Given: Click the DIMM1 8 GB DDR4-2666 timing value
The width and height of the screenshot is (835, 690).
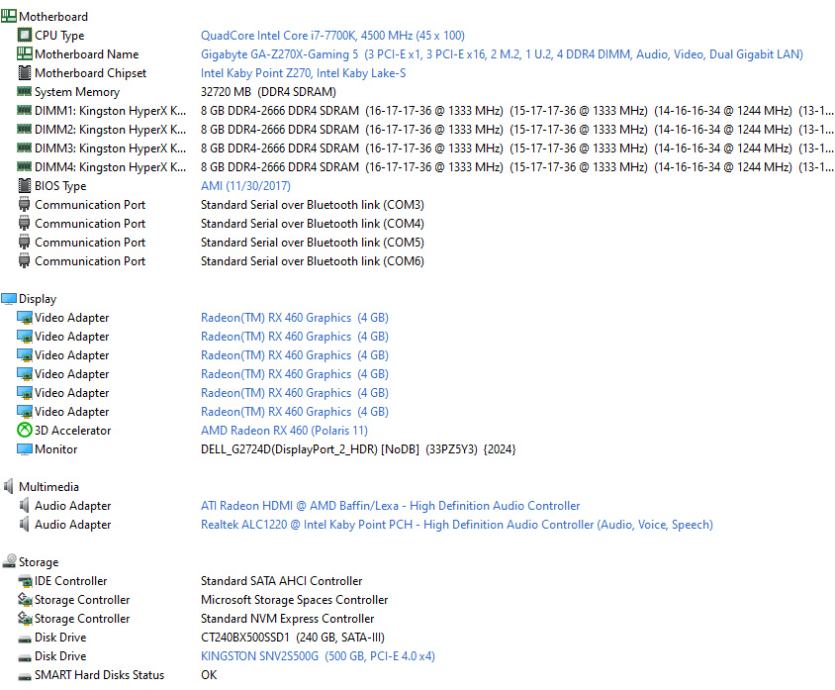Looking at the screenshot, I should pos(517,111).
